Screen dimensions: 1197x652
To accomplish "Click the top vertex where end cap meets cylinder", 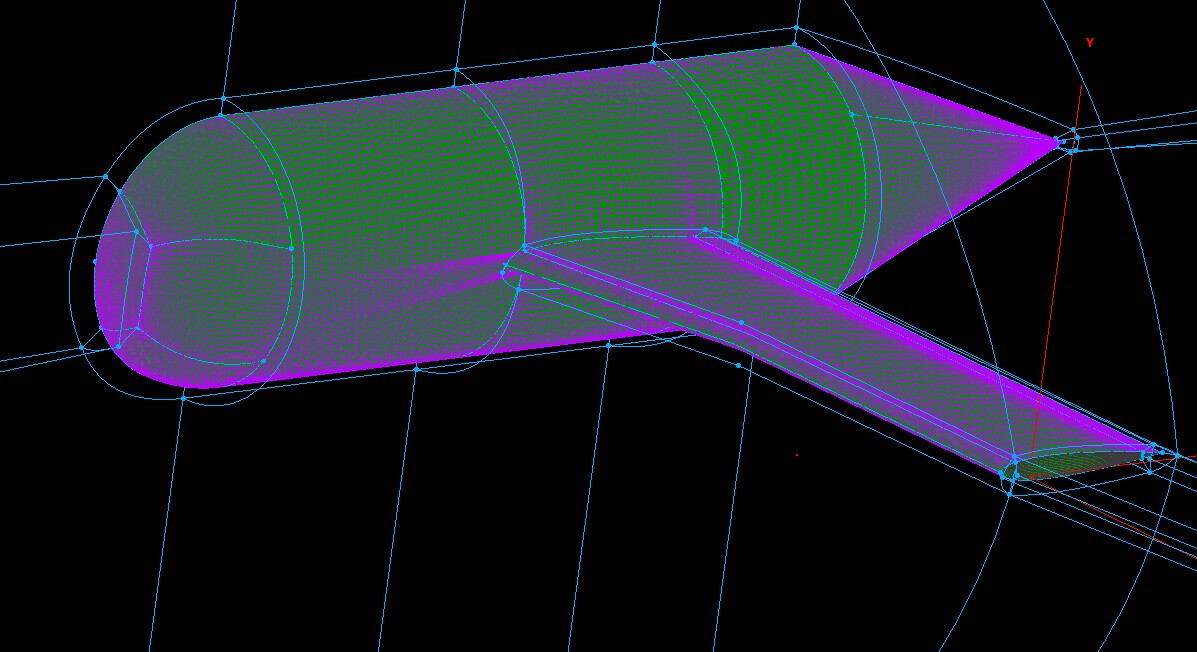I will 222,116.
